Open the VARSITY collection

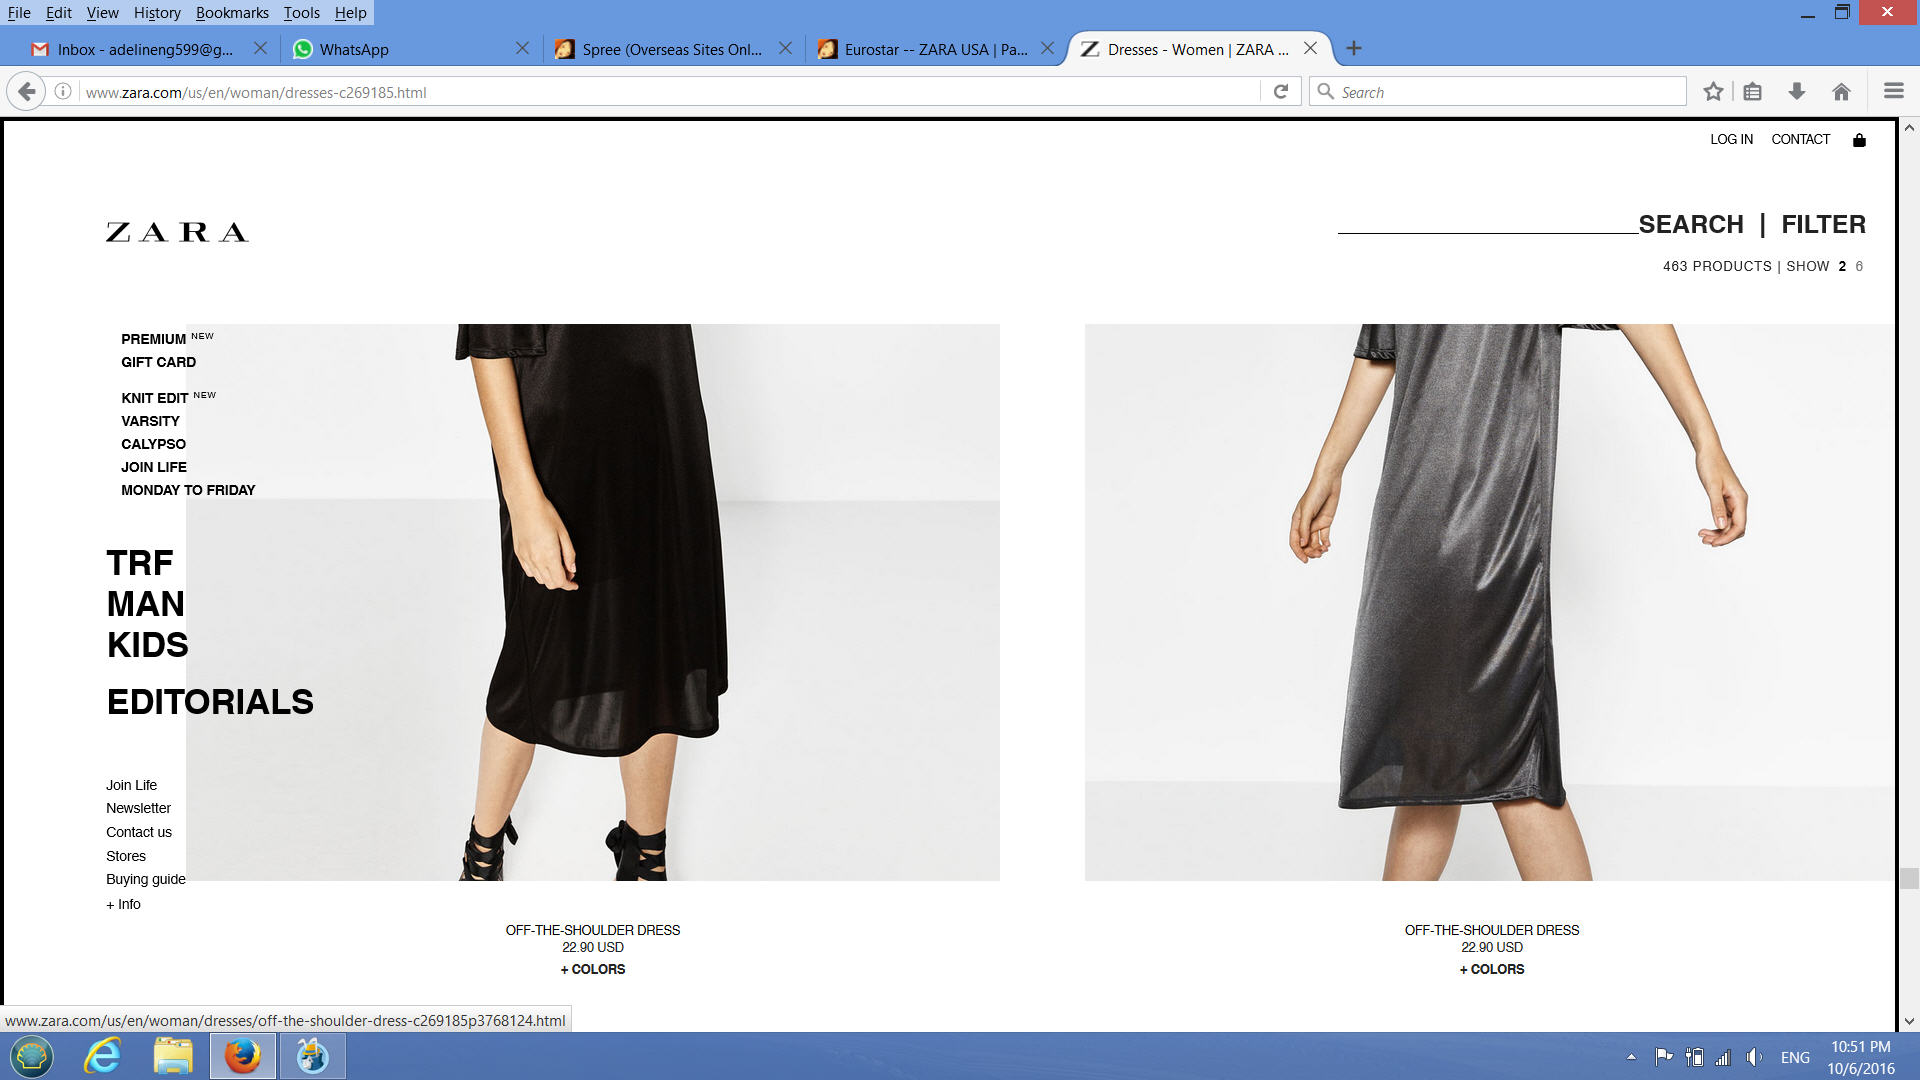click(x=150, y=421)
